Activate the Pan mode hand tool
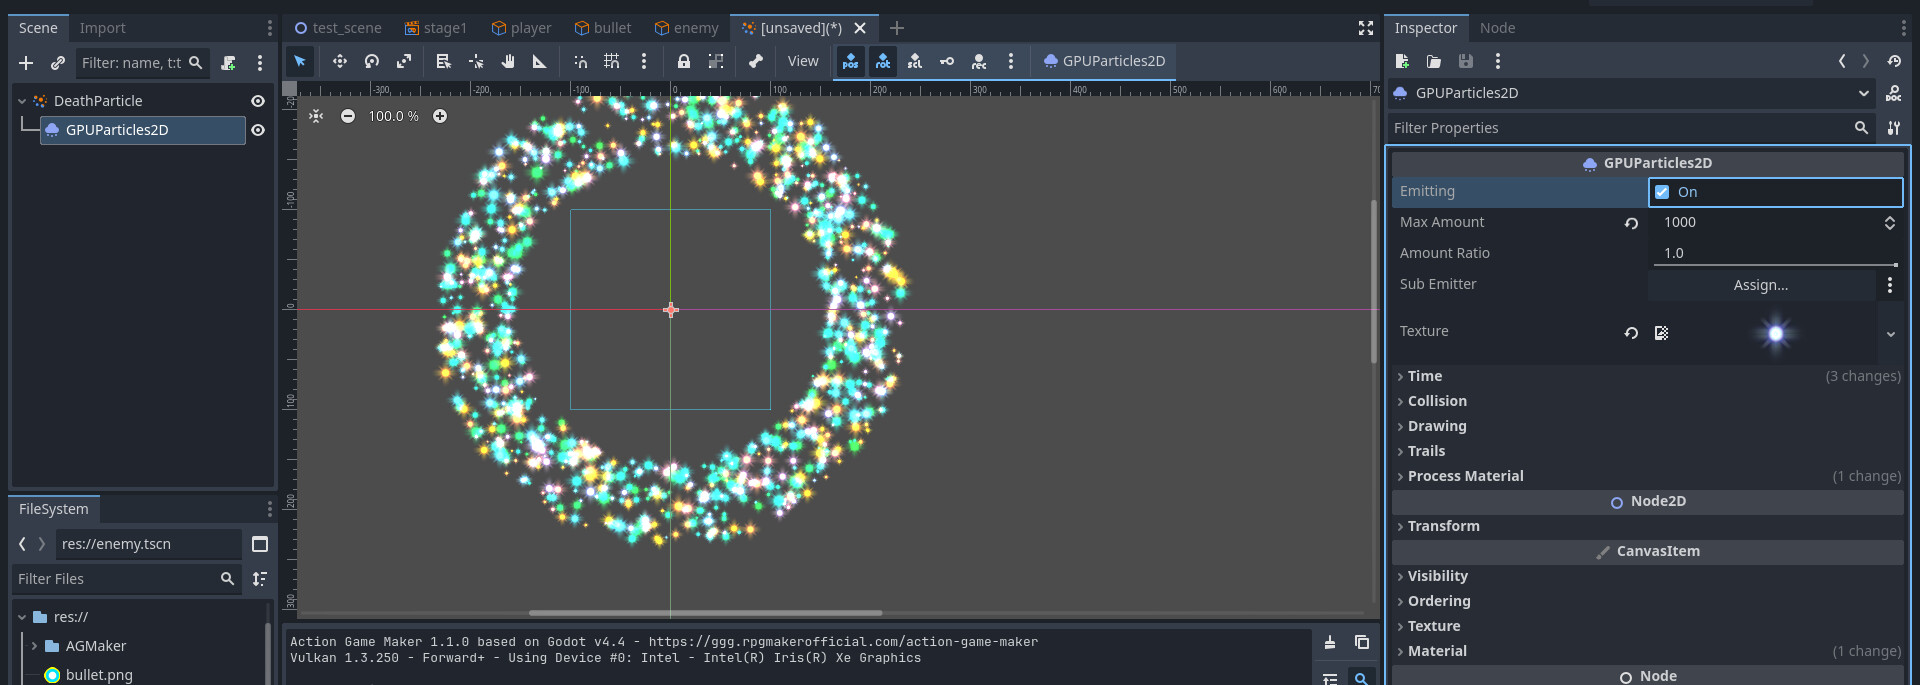 pos(508,62)
